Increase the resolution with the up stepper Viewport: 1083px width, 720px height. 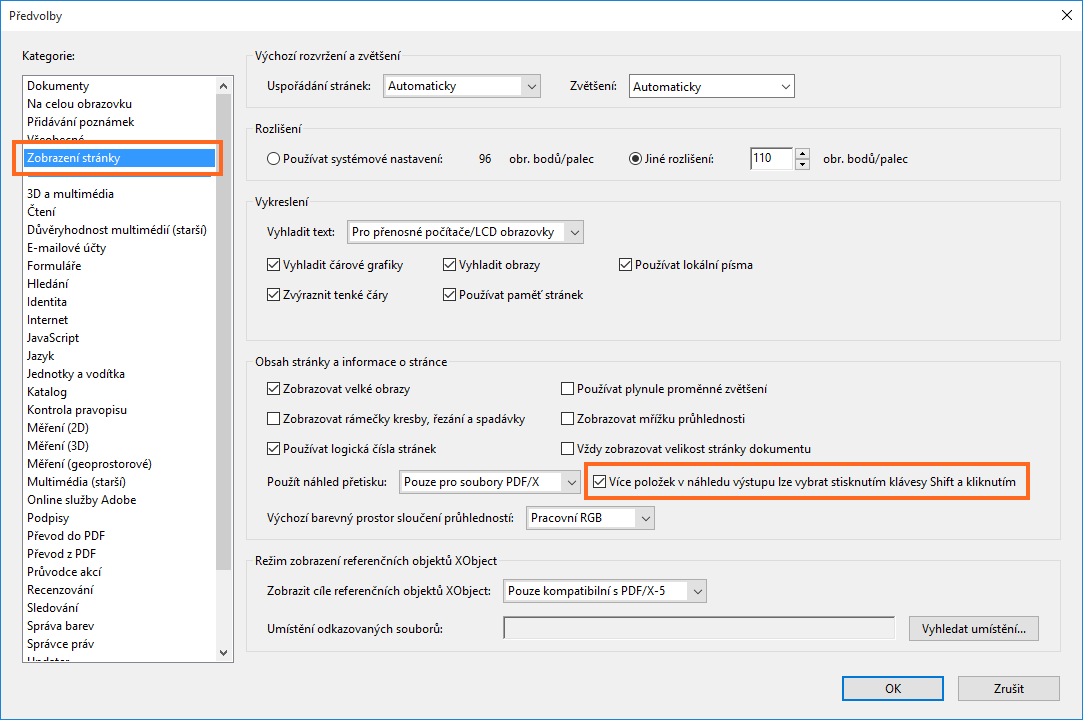click(802, 153)
